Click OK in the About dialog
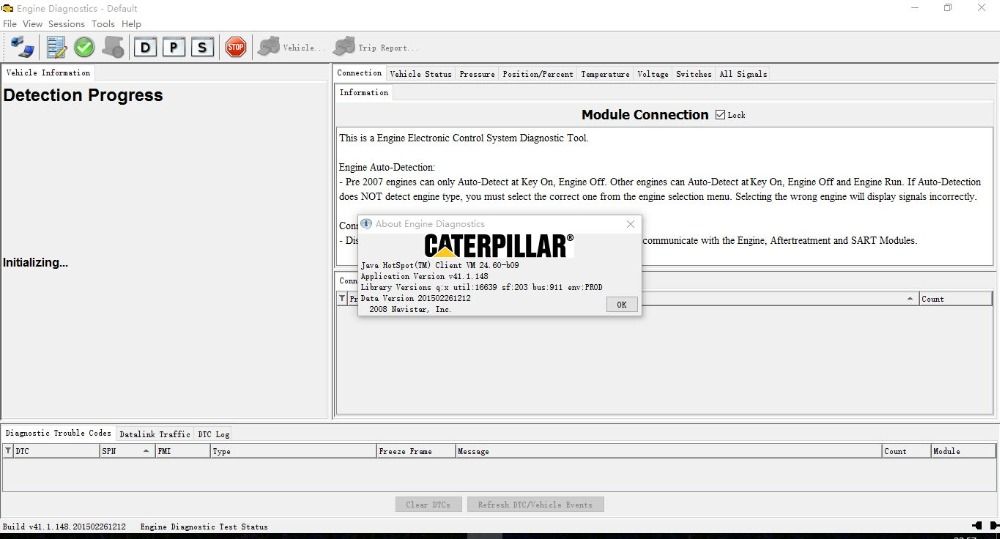1000x539 pixels. 621,305
